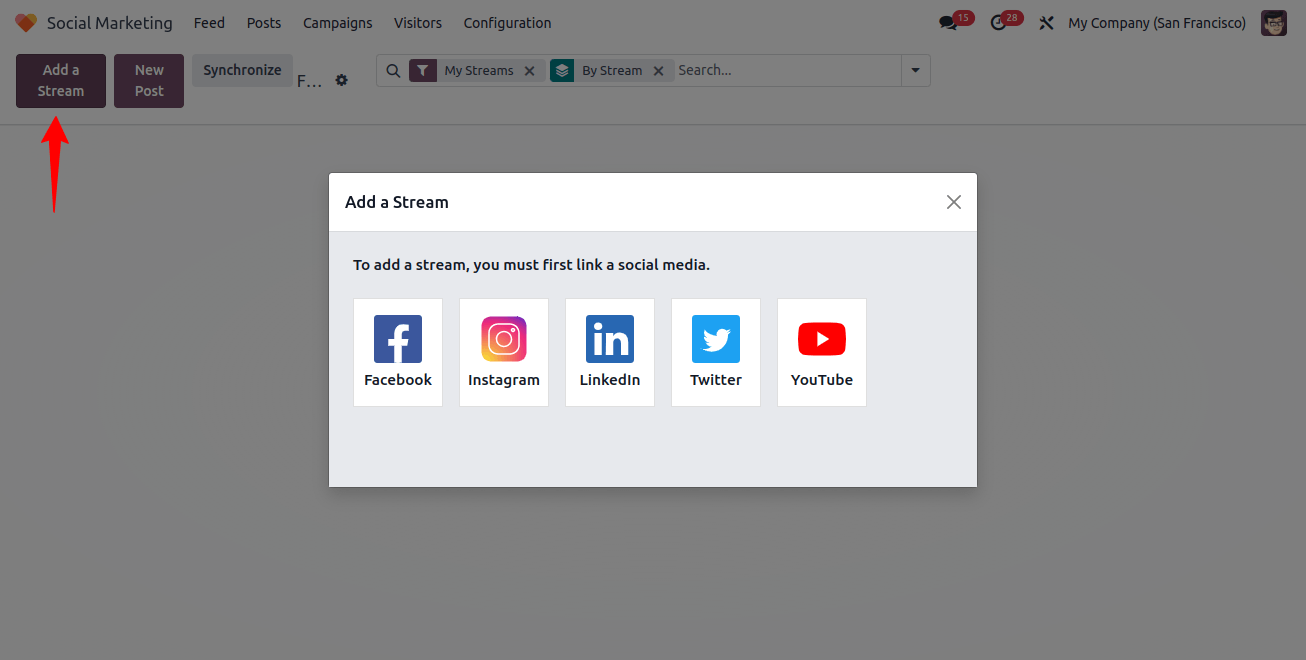This screenshot has width=1306, height=660.
Task: Open the user avatar menu
Action: click(1274, 23)
